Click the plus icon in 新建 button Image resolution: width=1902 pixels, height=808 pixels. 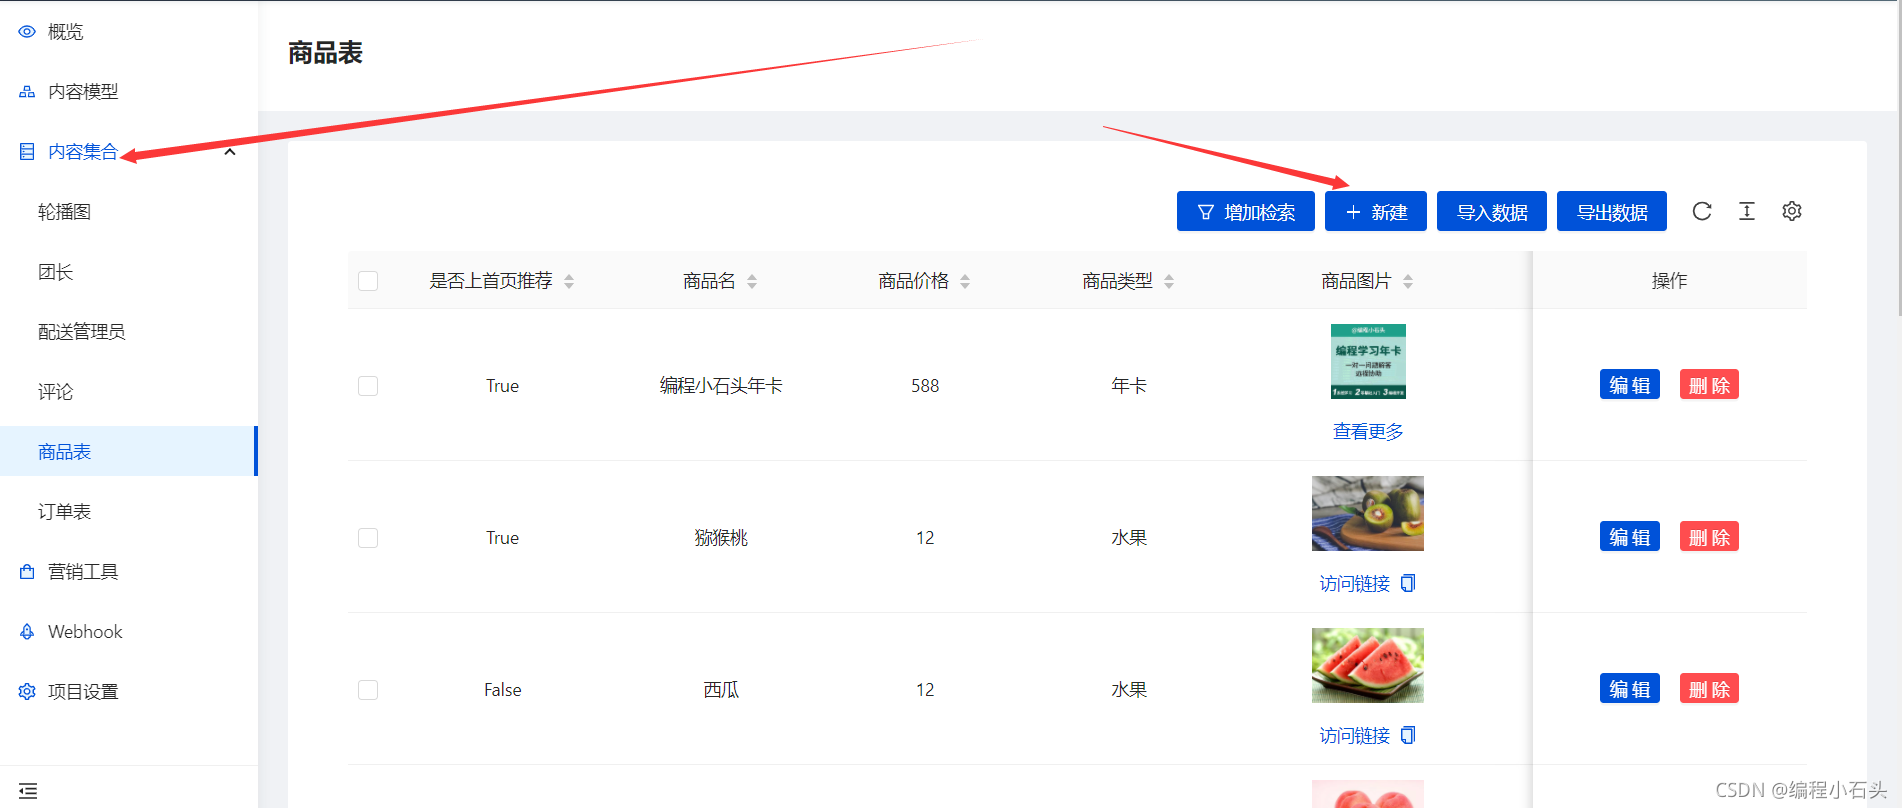[x=1353, y=212]
